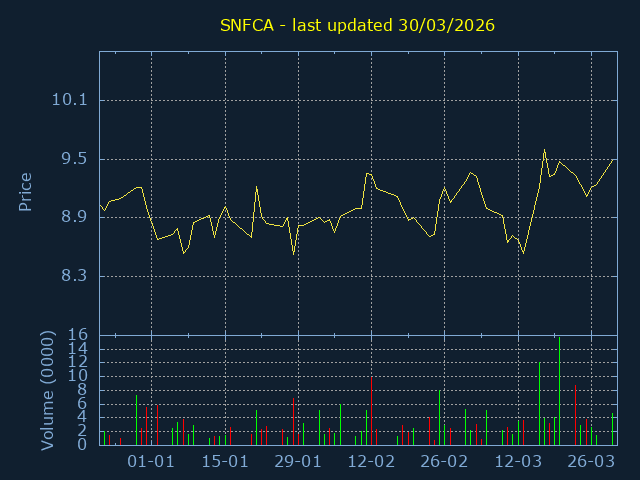This screenshot has width=640, height=480.
Task: Click the 9.5 price axis label
Action: tap(74, 159)
